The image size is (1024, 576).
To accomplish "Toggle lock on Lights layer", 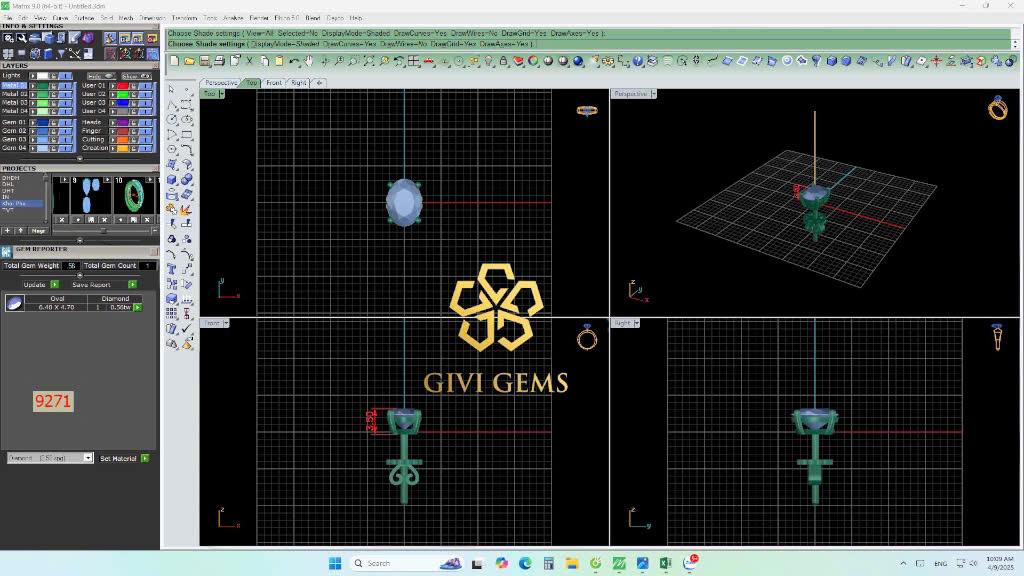I will tap(54, 76).
